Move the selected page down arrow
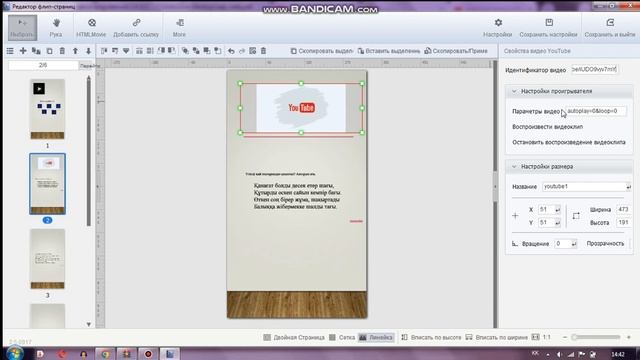640x360 pixels. pyautogui.click(x=89, y=51)
